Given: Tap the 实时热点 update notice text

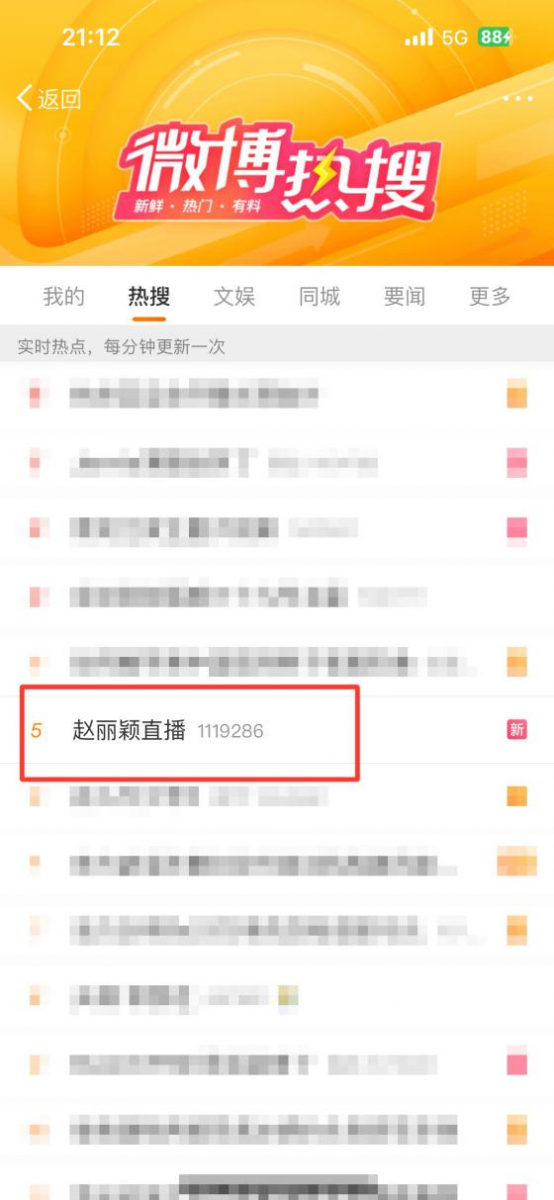Looking at the screenshot, I should pyautogui.click(x=121, y=347).
